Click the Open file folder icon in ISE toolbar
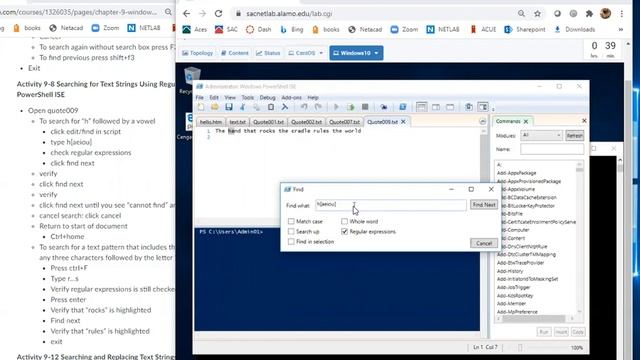The height and width of the screenshot is (360, 640). pos(215,107)
